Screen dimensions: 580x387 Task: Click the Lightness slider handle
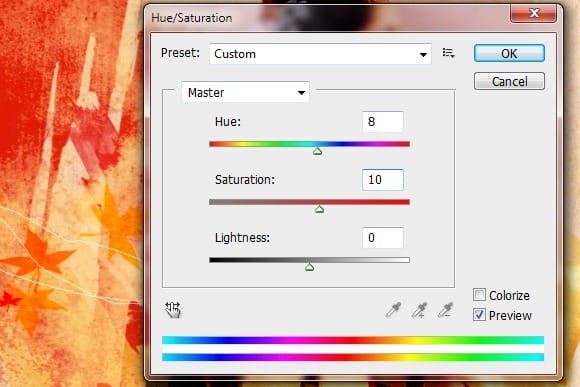coord(309,267)
